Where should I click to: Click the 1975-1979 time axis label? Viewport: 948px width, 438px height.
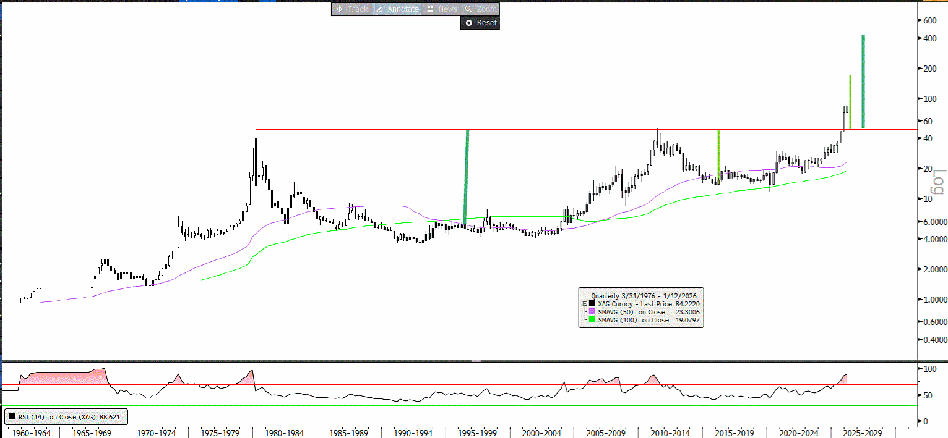pyautogui.click(x=221, y=433)
